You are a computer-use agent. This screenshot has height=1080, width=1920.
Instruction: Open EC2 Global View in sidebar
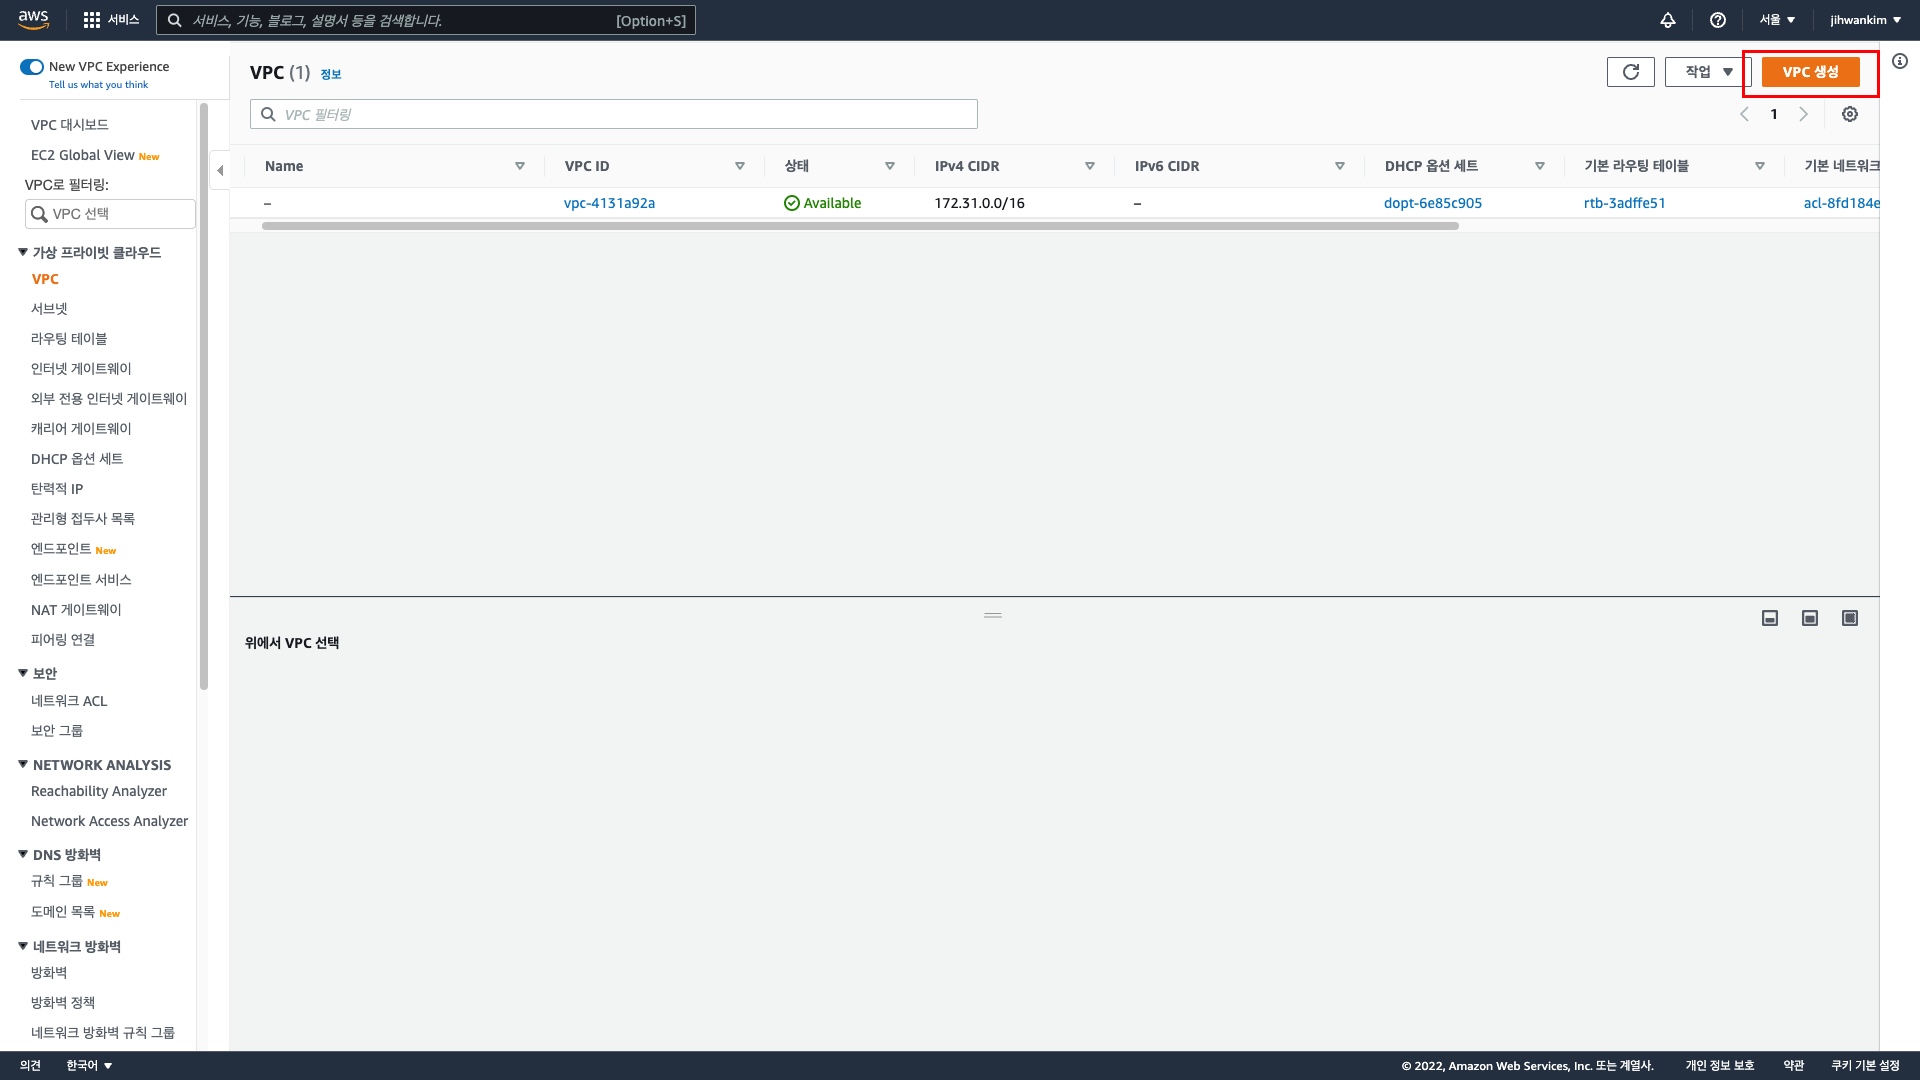point(83,155)
